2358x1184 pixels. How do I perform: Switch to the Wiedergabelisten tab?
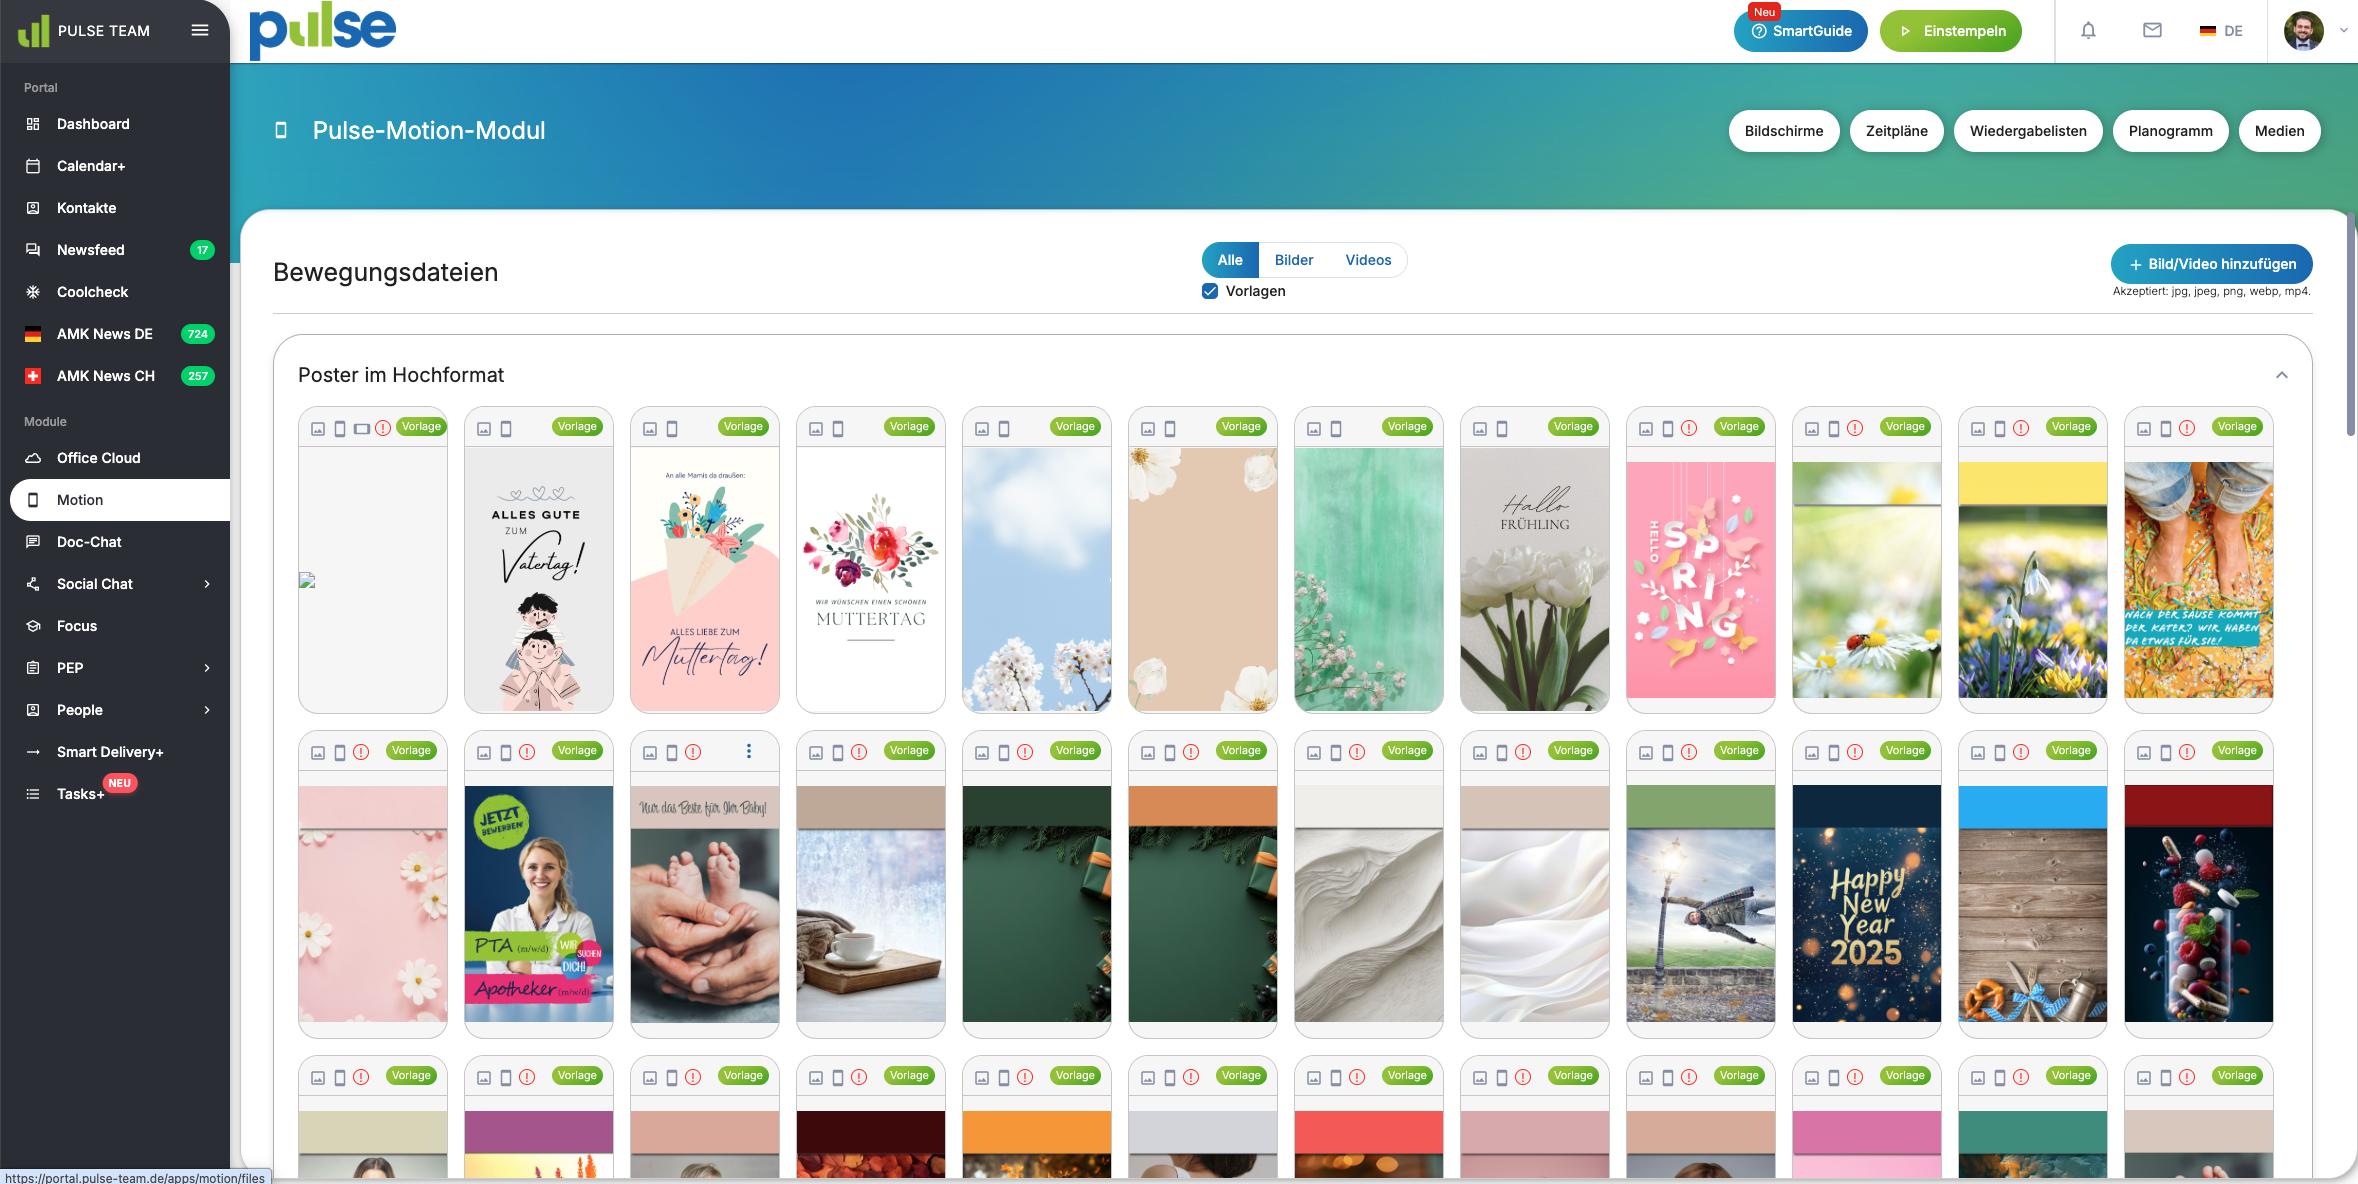click(2027, 131)
